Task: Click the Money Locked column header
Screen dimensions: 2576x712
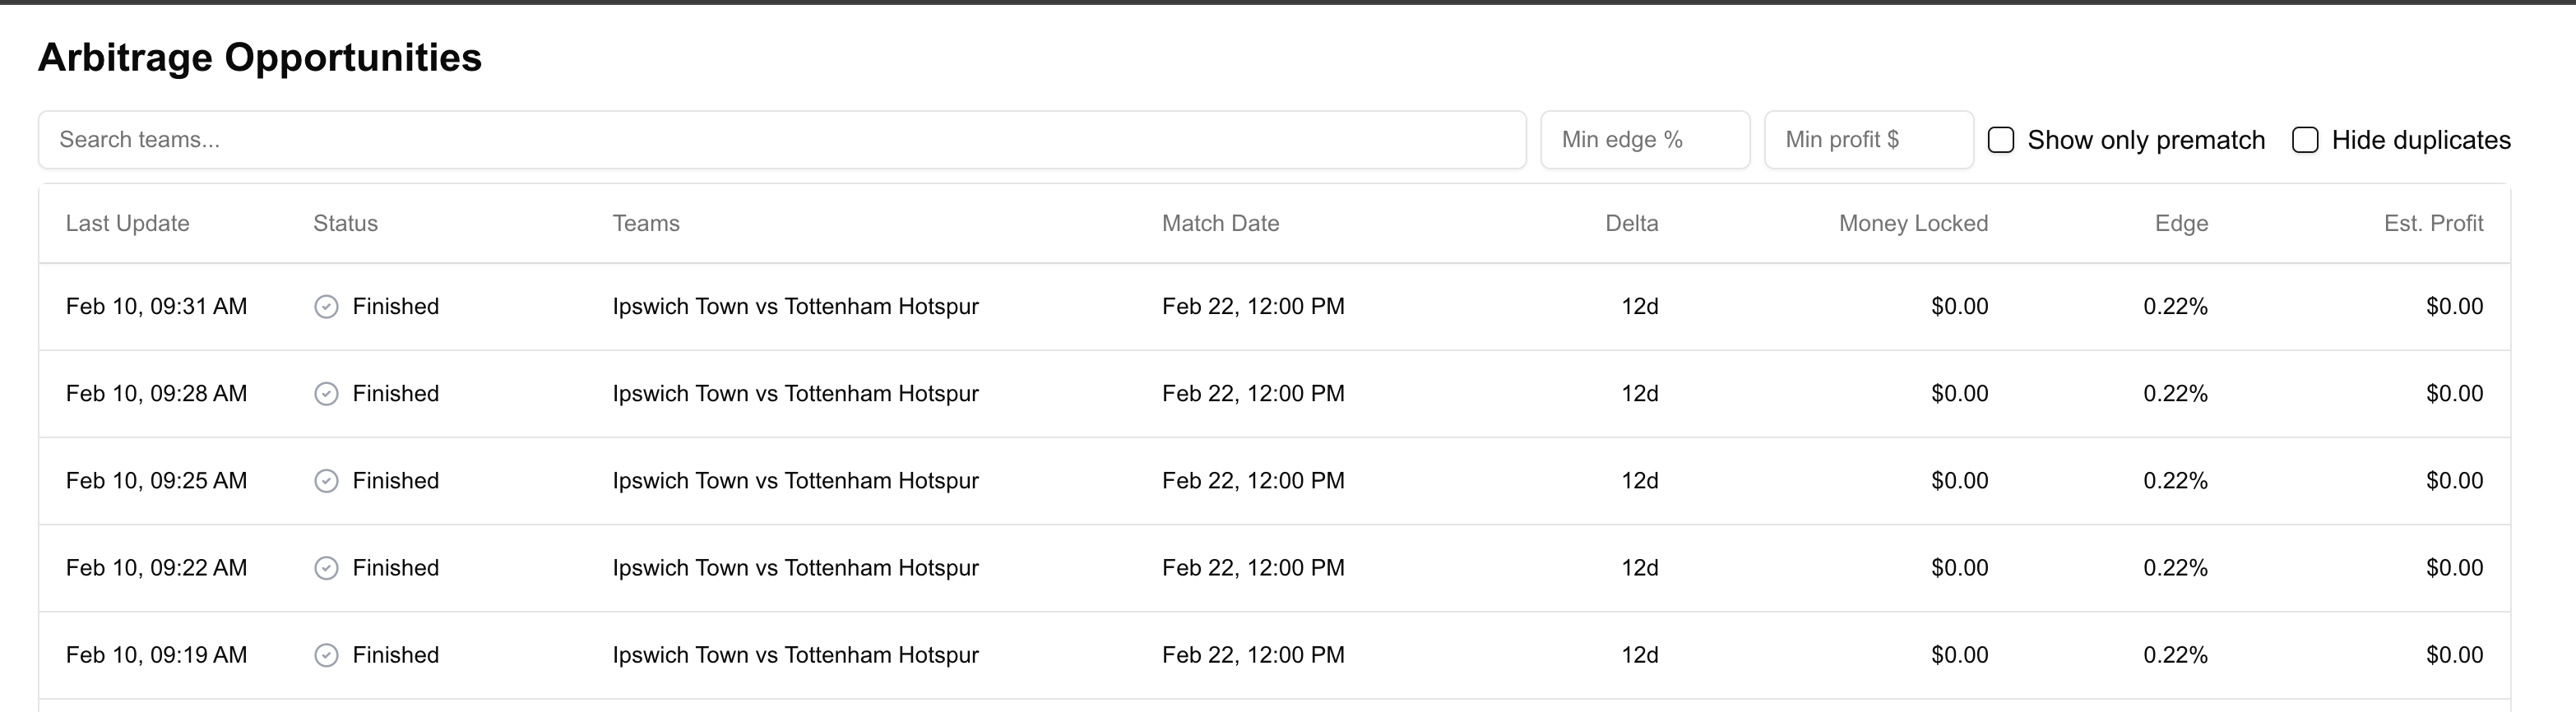Action: 1913,224
